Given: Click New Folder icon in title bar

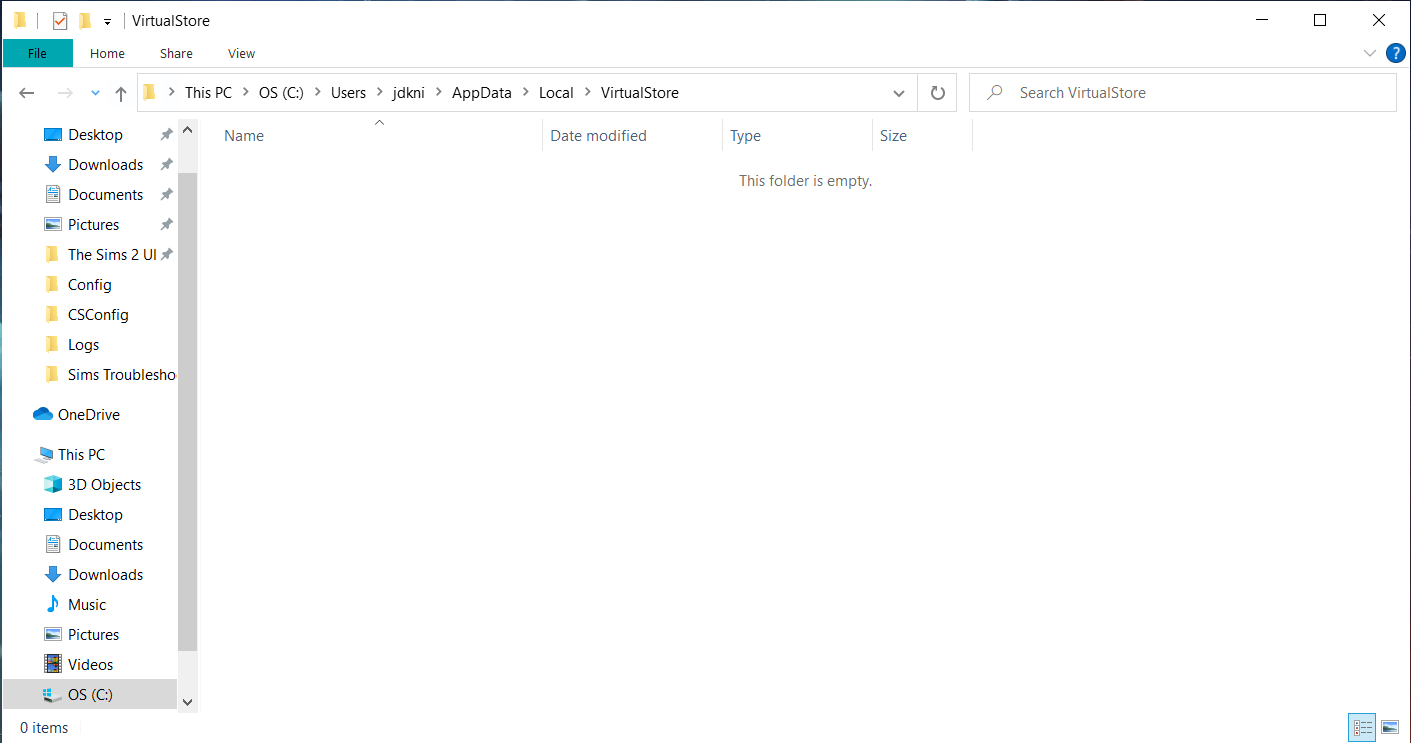Looking at the screenshot, I should (85, 21).
